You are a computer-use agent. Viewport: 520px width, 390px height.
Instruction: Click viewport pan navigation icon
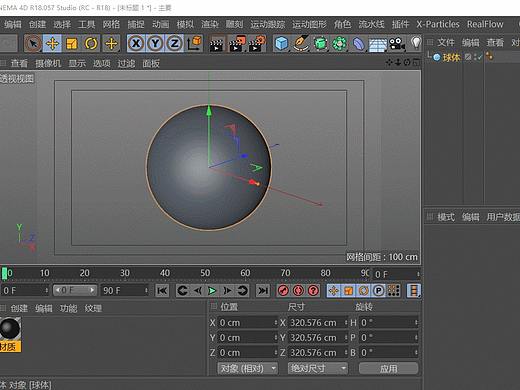click(389, 62)
